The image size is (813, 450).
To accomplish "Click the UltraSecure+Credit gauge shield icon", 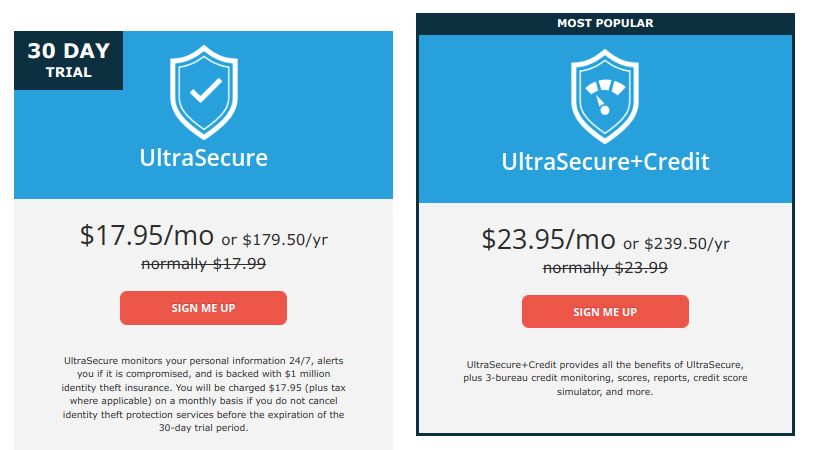I will tap(605, 96).
